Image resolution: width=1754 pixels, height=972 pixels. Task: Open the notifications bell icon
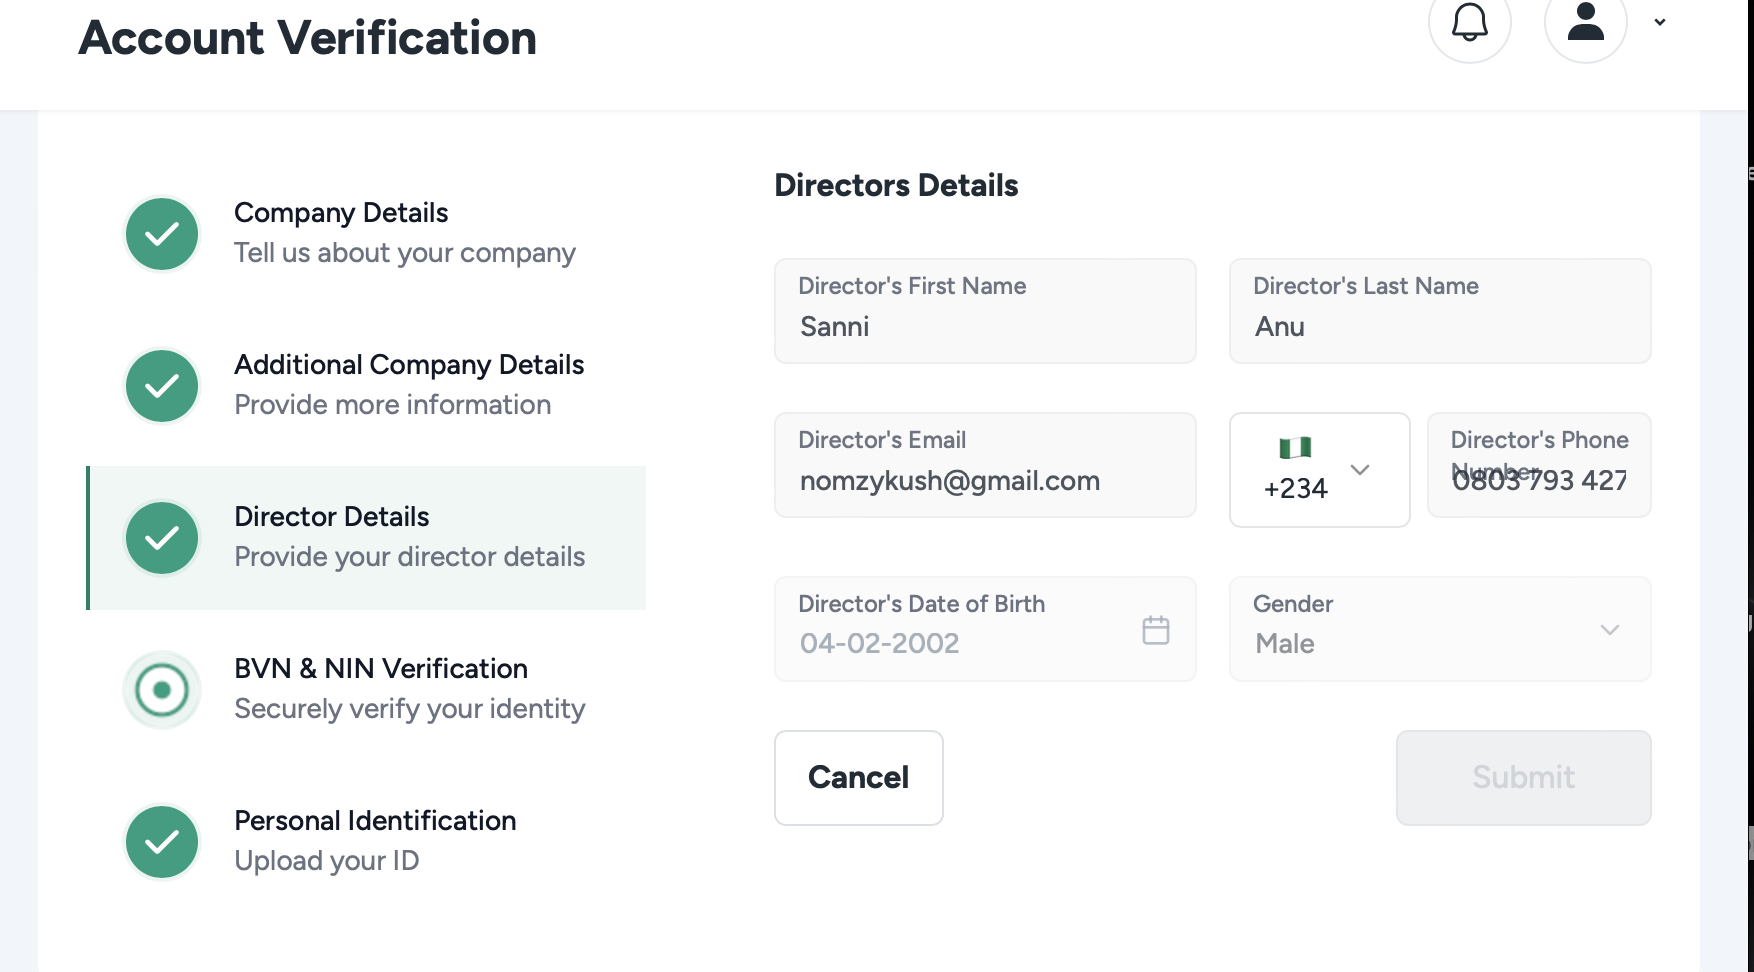tap(1469, 22)
